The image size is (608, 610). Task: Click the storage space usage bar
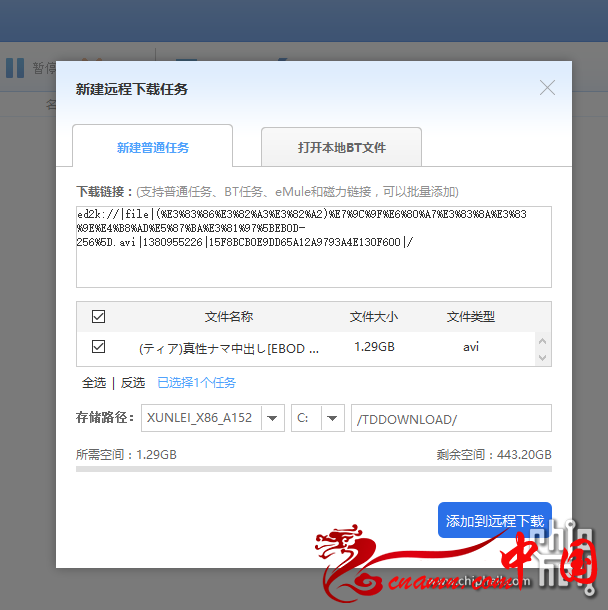click(313, 467)
